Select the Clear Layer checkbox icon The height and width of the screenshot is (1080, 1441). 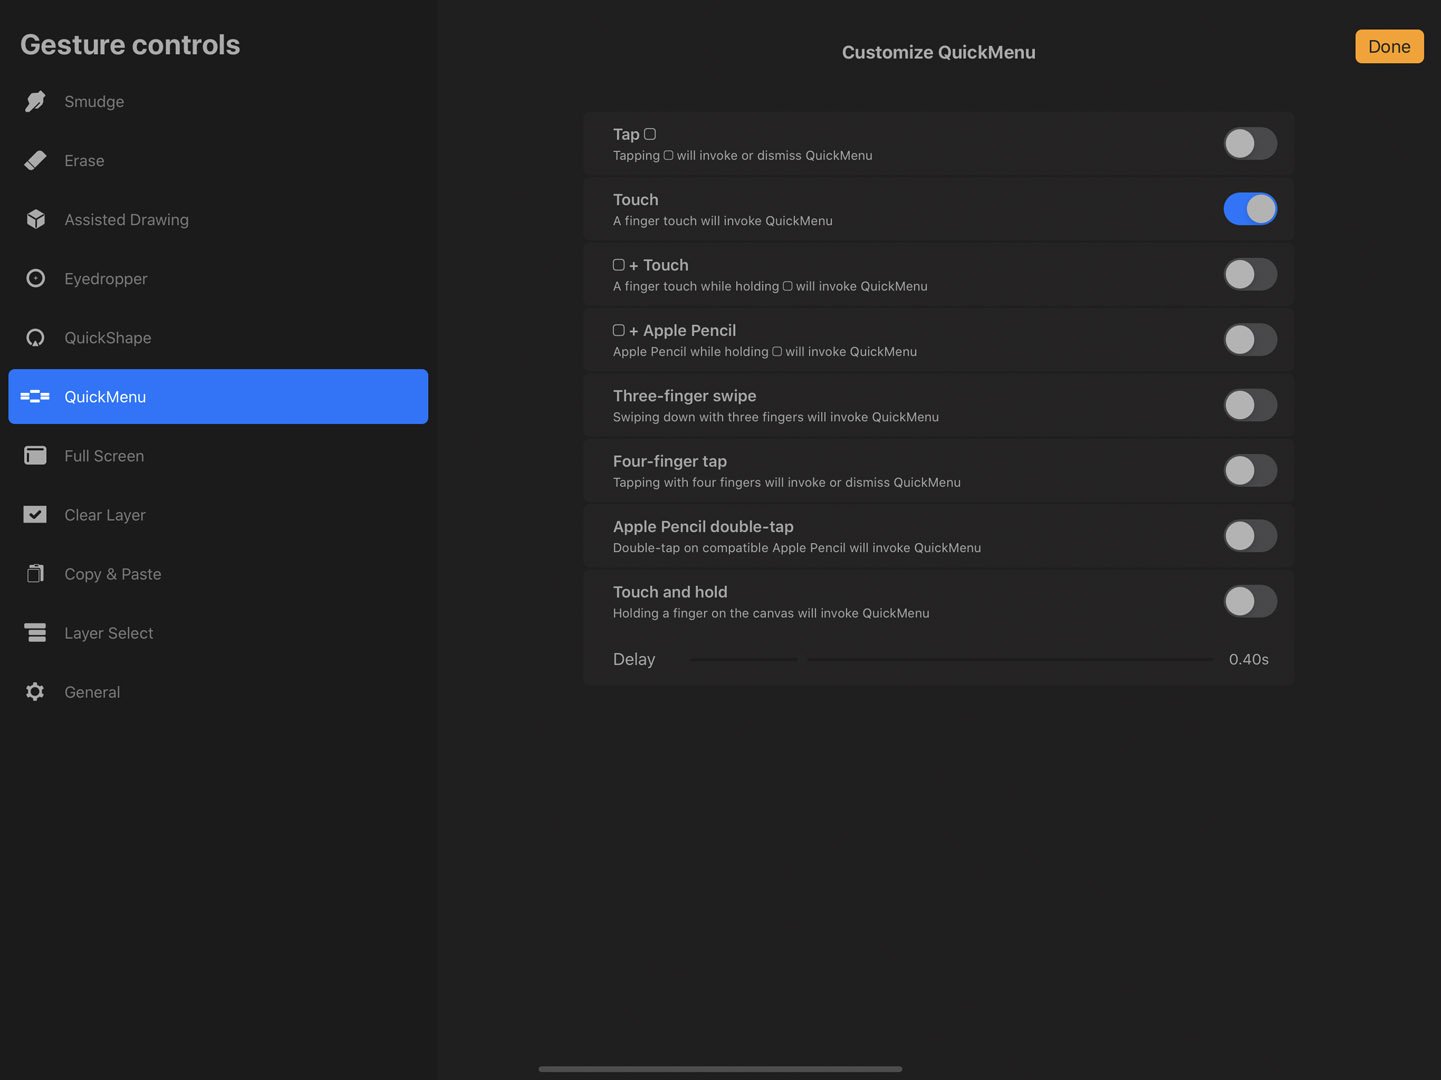coord(35,514)
